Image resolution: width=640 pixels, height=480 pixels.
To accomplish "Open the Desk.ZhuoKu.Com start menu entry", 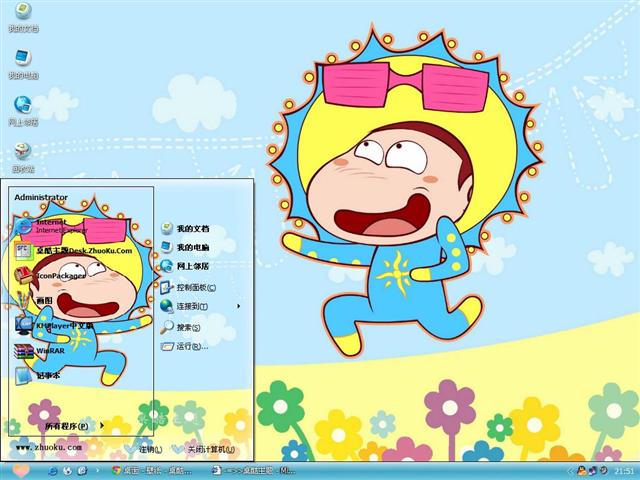I will coord(73,250).
